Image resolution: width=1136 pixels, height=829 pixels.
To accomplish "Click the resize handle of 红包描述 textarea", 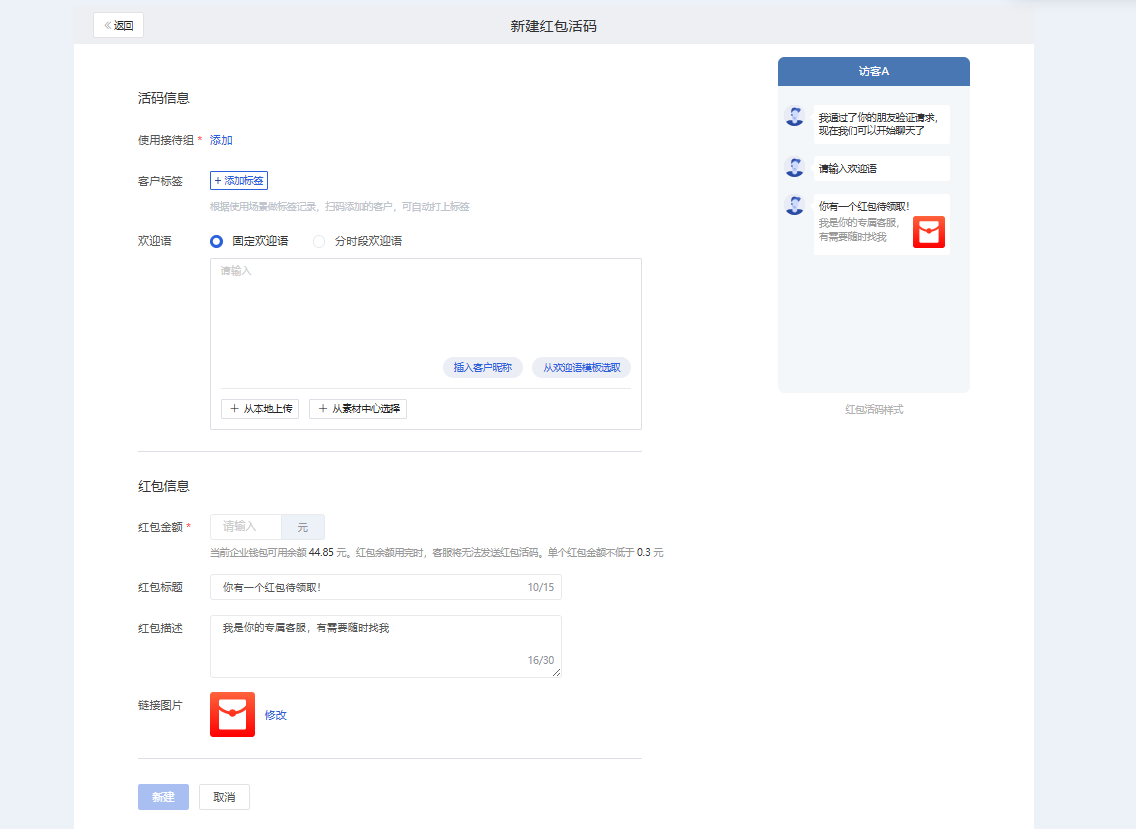I will point(556,672).
